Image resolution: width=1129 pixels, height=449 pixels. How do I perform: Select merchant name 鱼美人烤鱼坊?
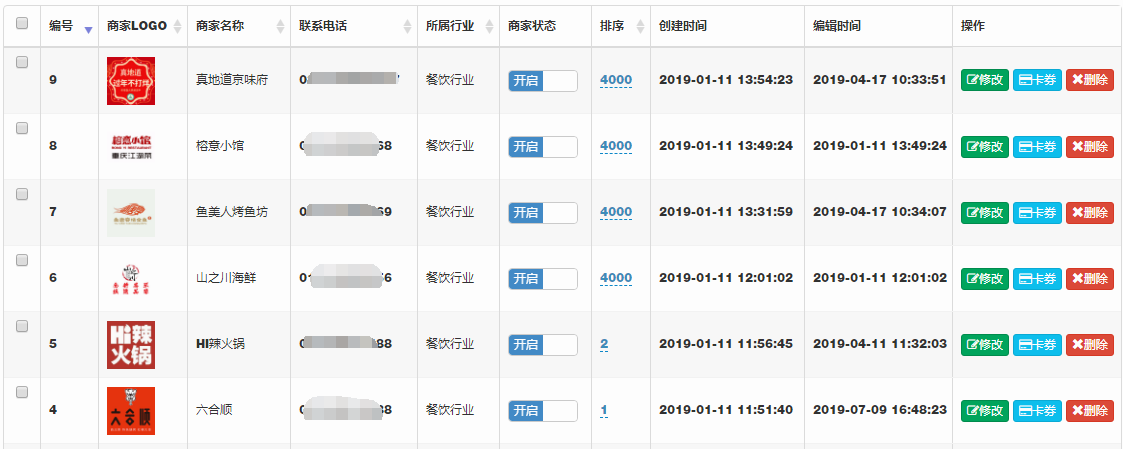(x=232, y=212)
